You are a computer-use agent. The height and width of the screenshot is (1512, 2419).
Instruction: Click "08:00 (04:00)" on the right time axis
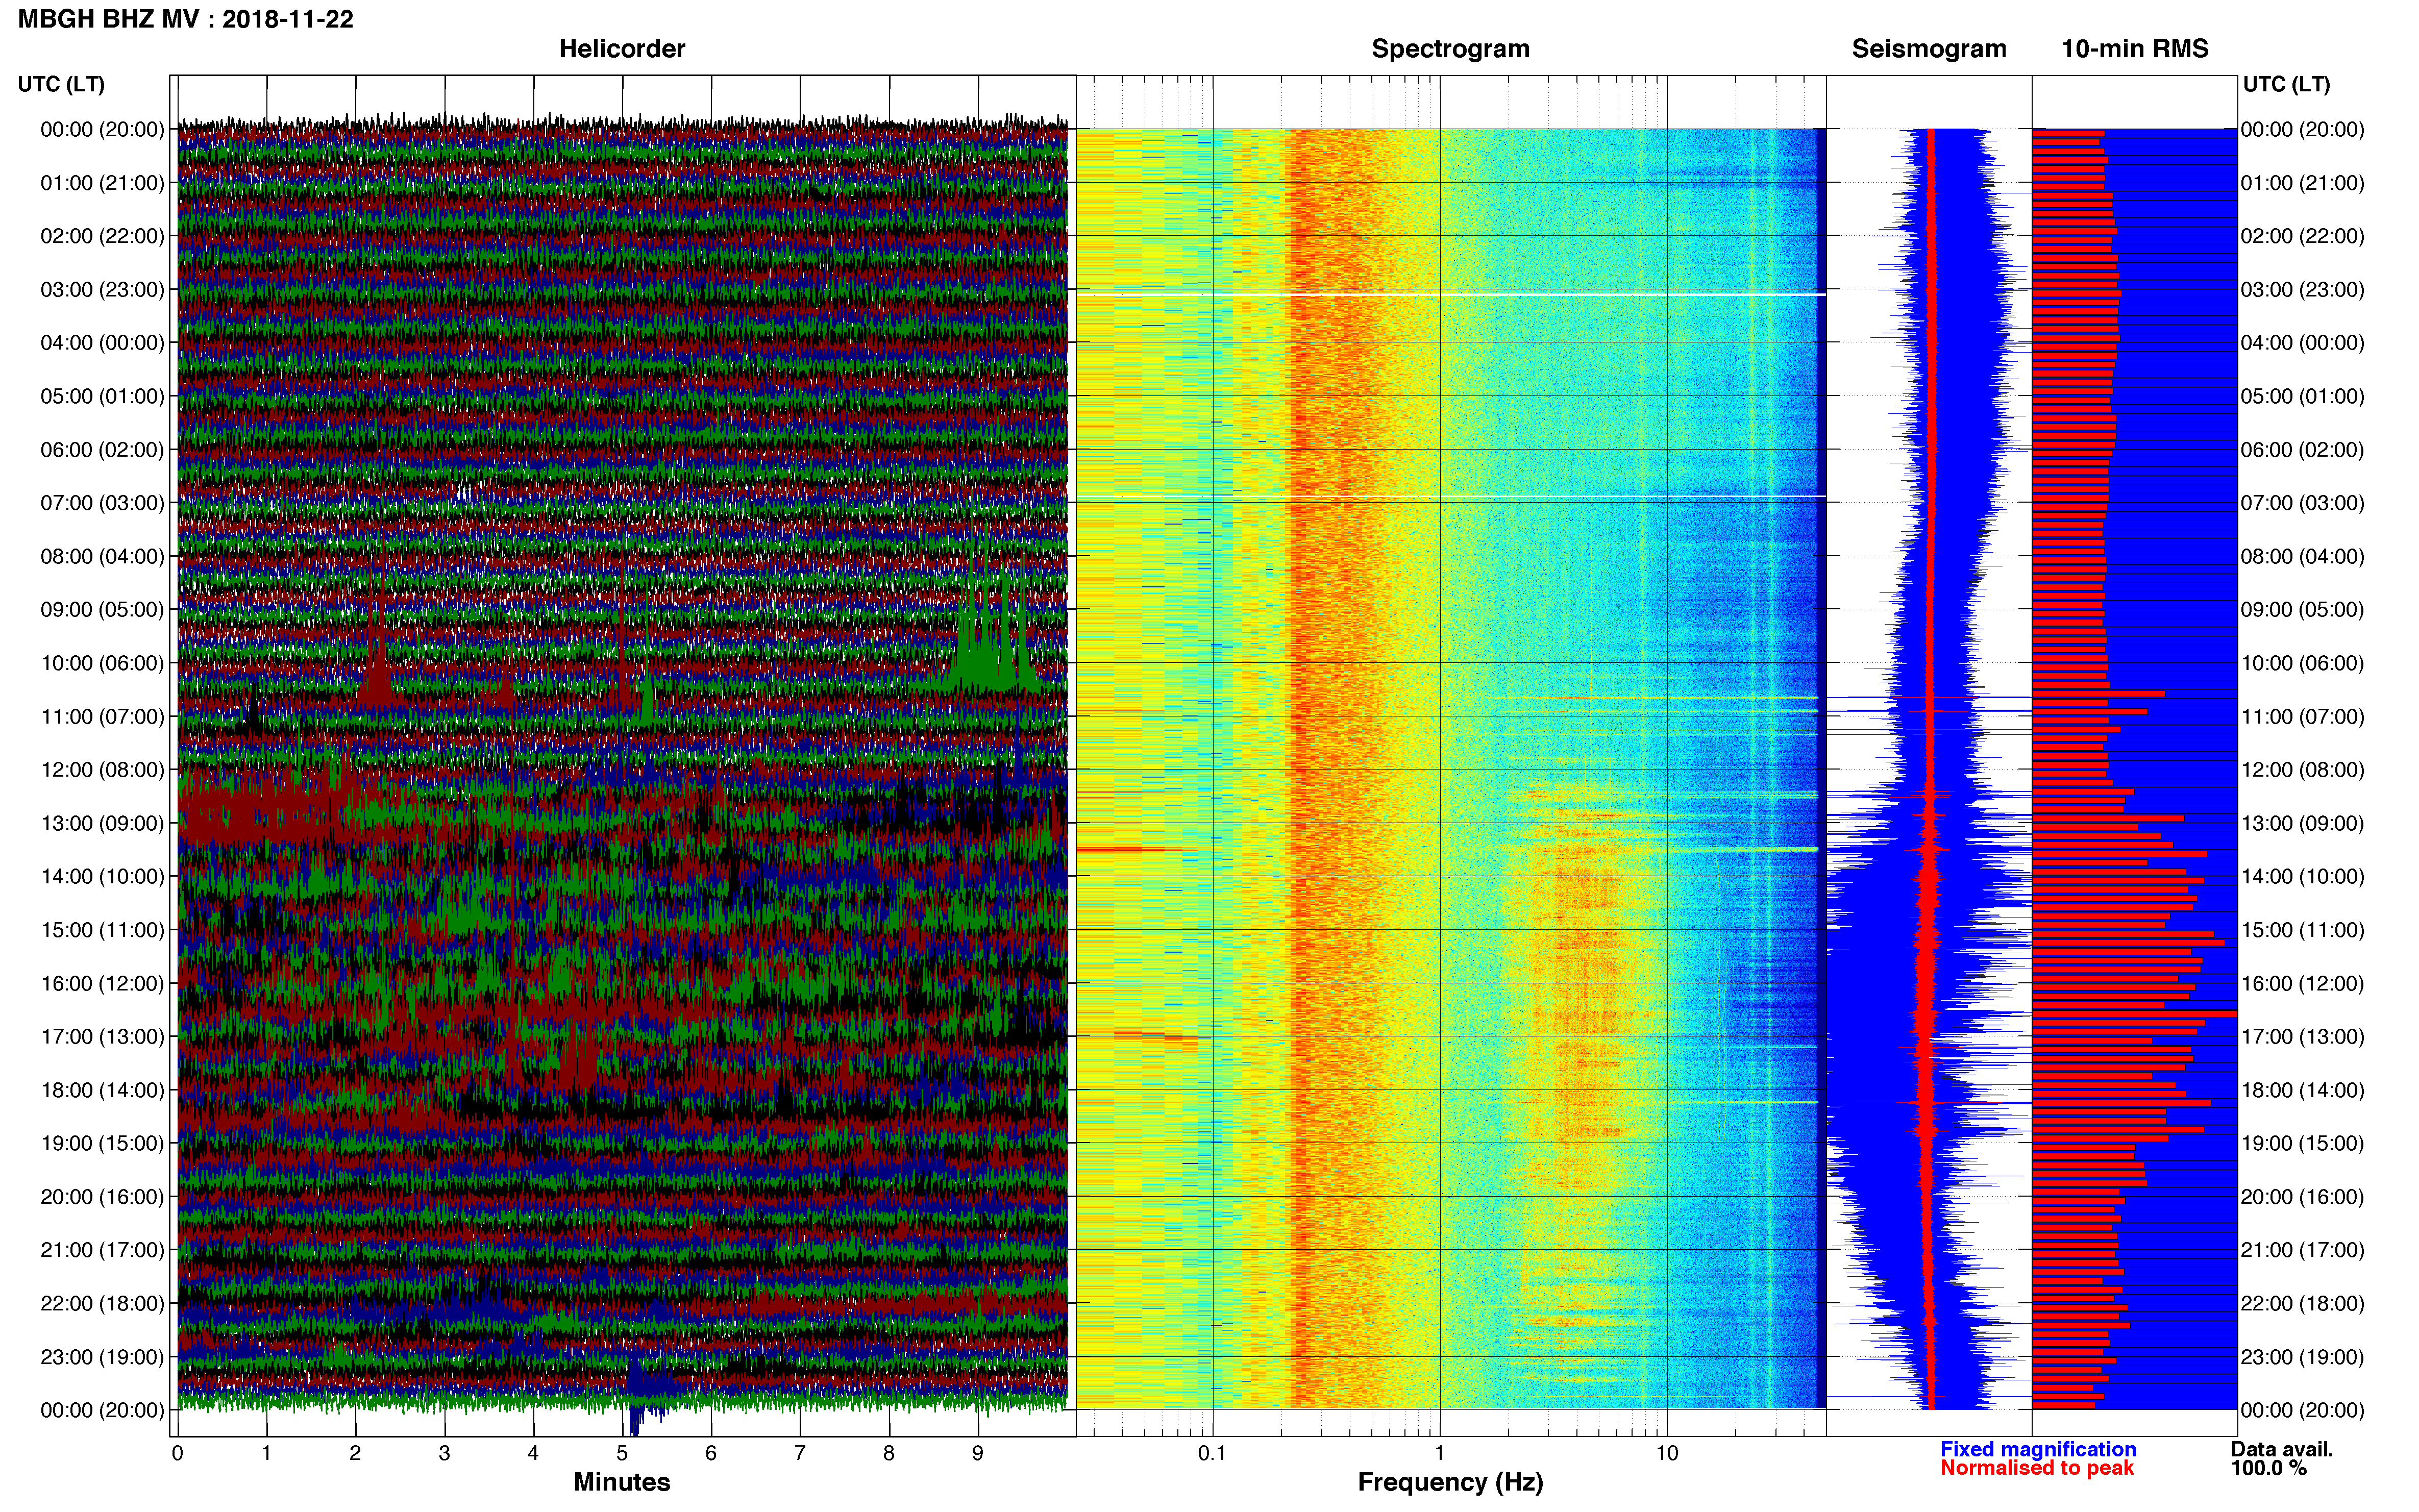(2302, 556)
